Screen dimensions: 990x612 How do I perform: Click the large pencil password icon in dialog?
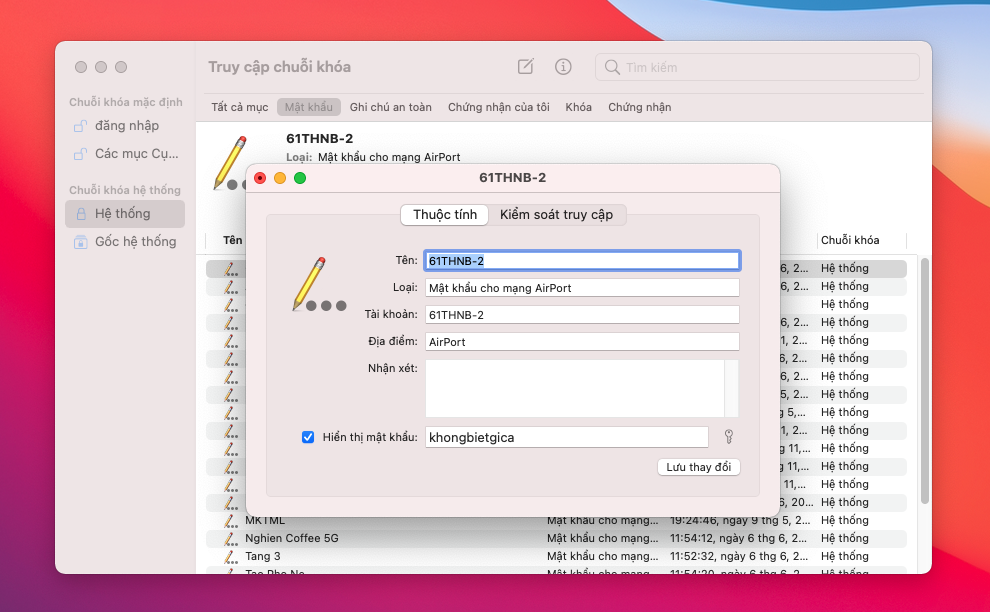[319, 285]
